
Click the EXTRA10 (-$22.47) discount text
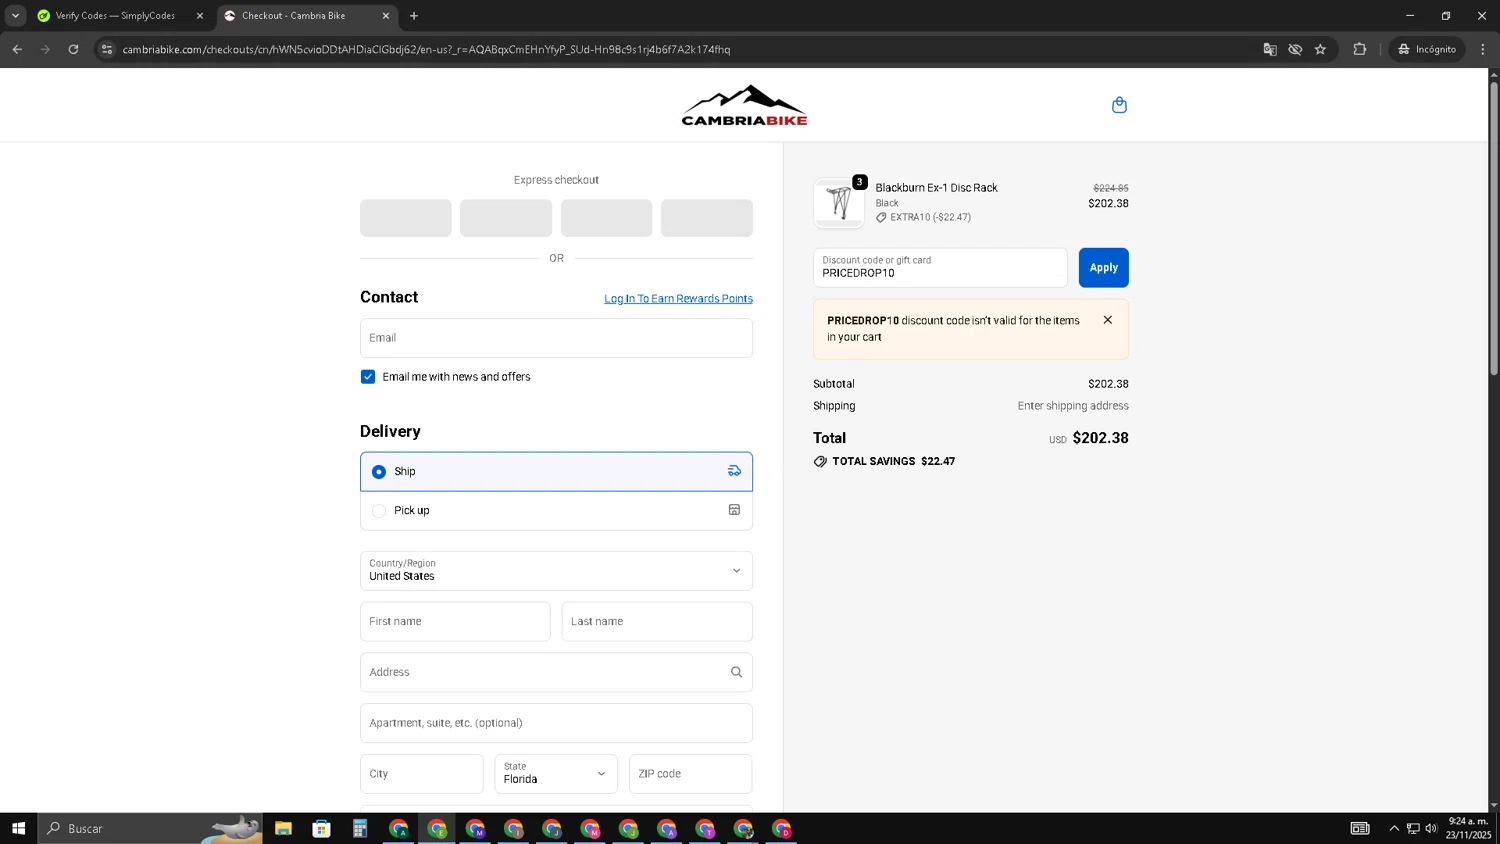click(931, 217)
